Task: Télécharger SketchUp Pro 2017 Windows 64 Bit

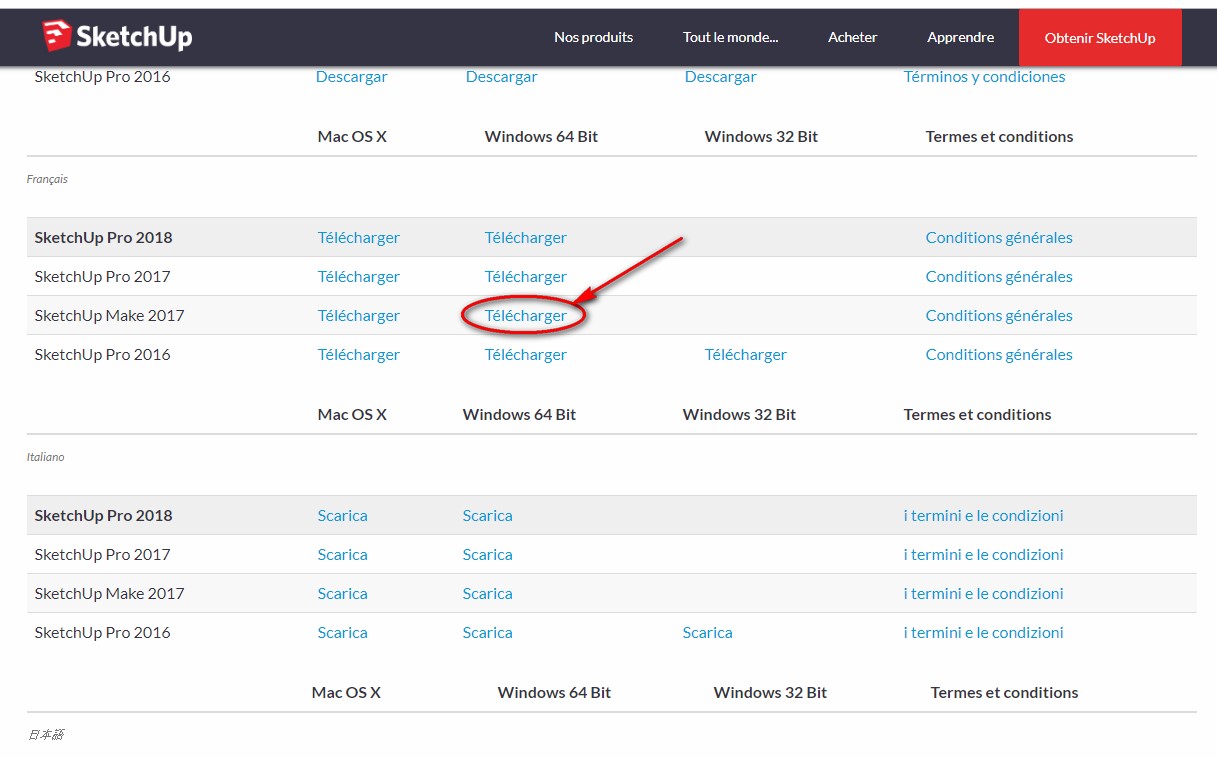Action: click(526, 277)
